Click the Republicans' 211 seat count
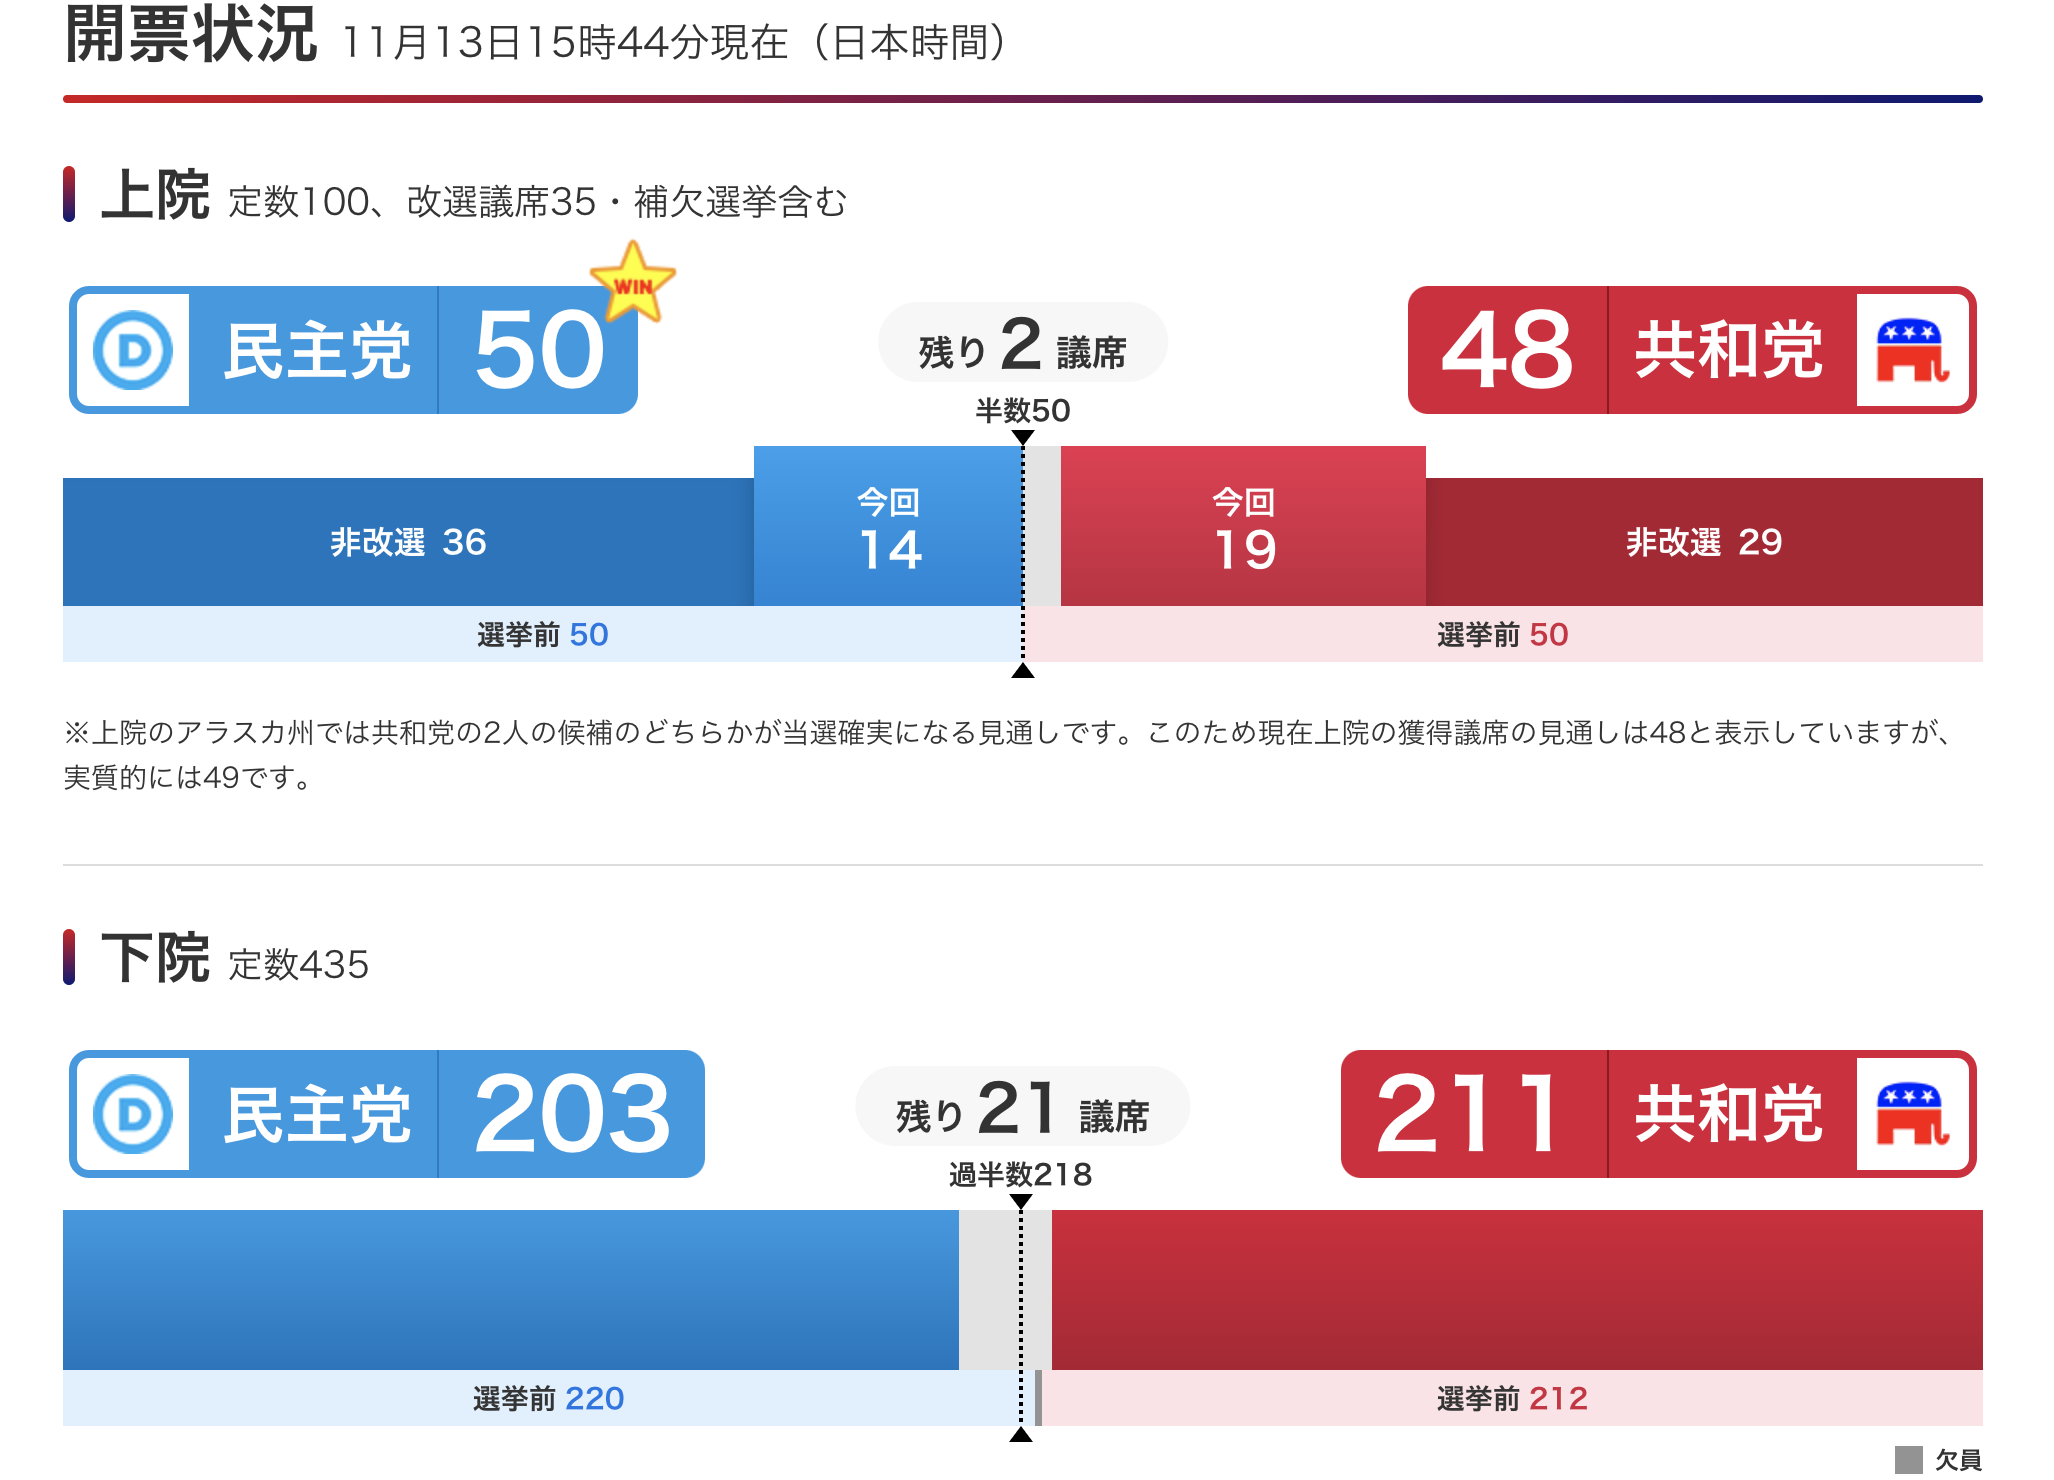This screenshot has width=2054, height=1480. [x=1467, y=1114]
